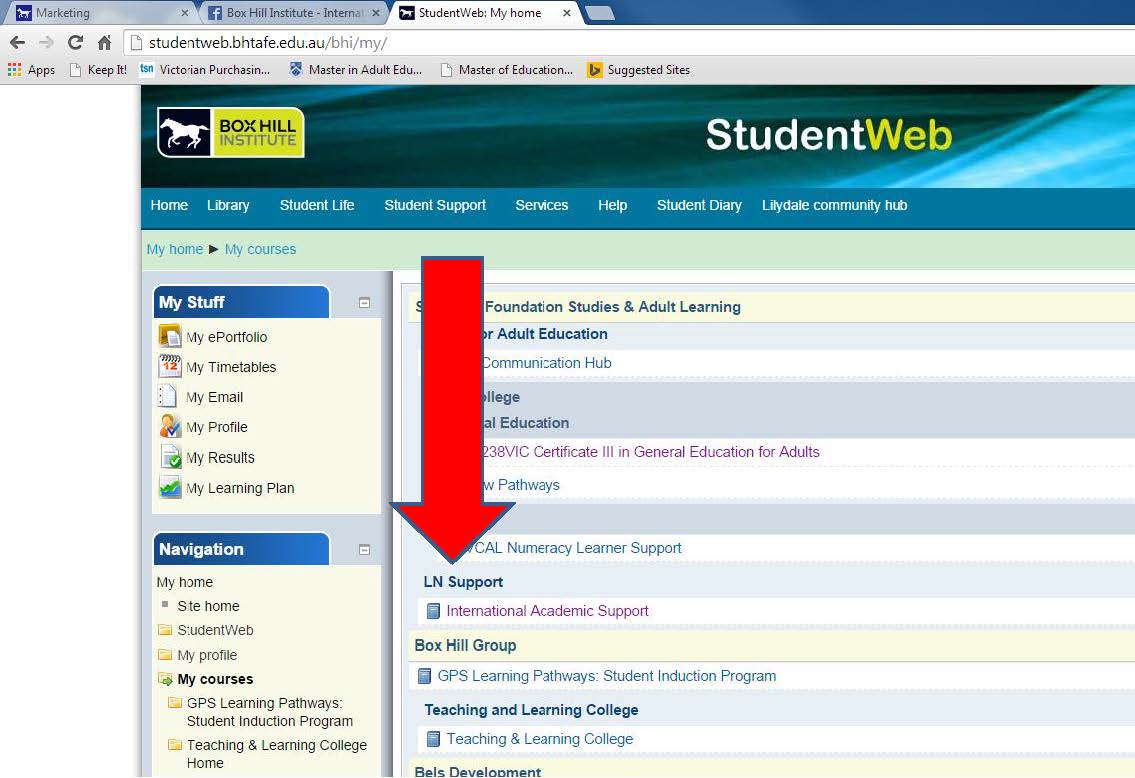Click the My home breadcrumb link
Screen dimensions: 1135x778
point(174,249)
